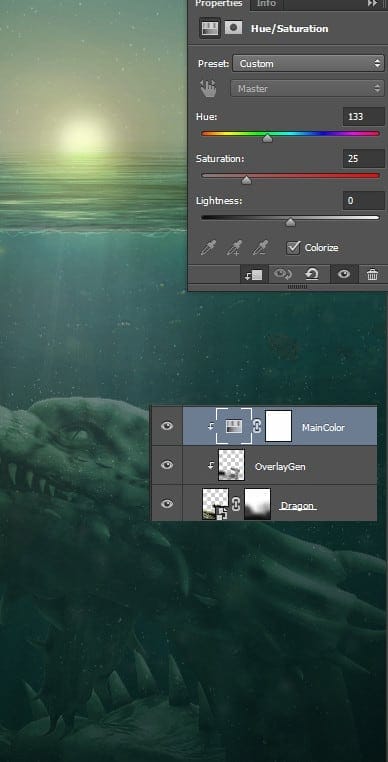Click the Hue value field showing 133
388x762 pixels.
(363, 117)
